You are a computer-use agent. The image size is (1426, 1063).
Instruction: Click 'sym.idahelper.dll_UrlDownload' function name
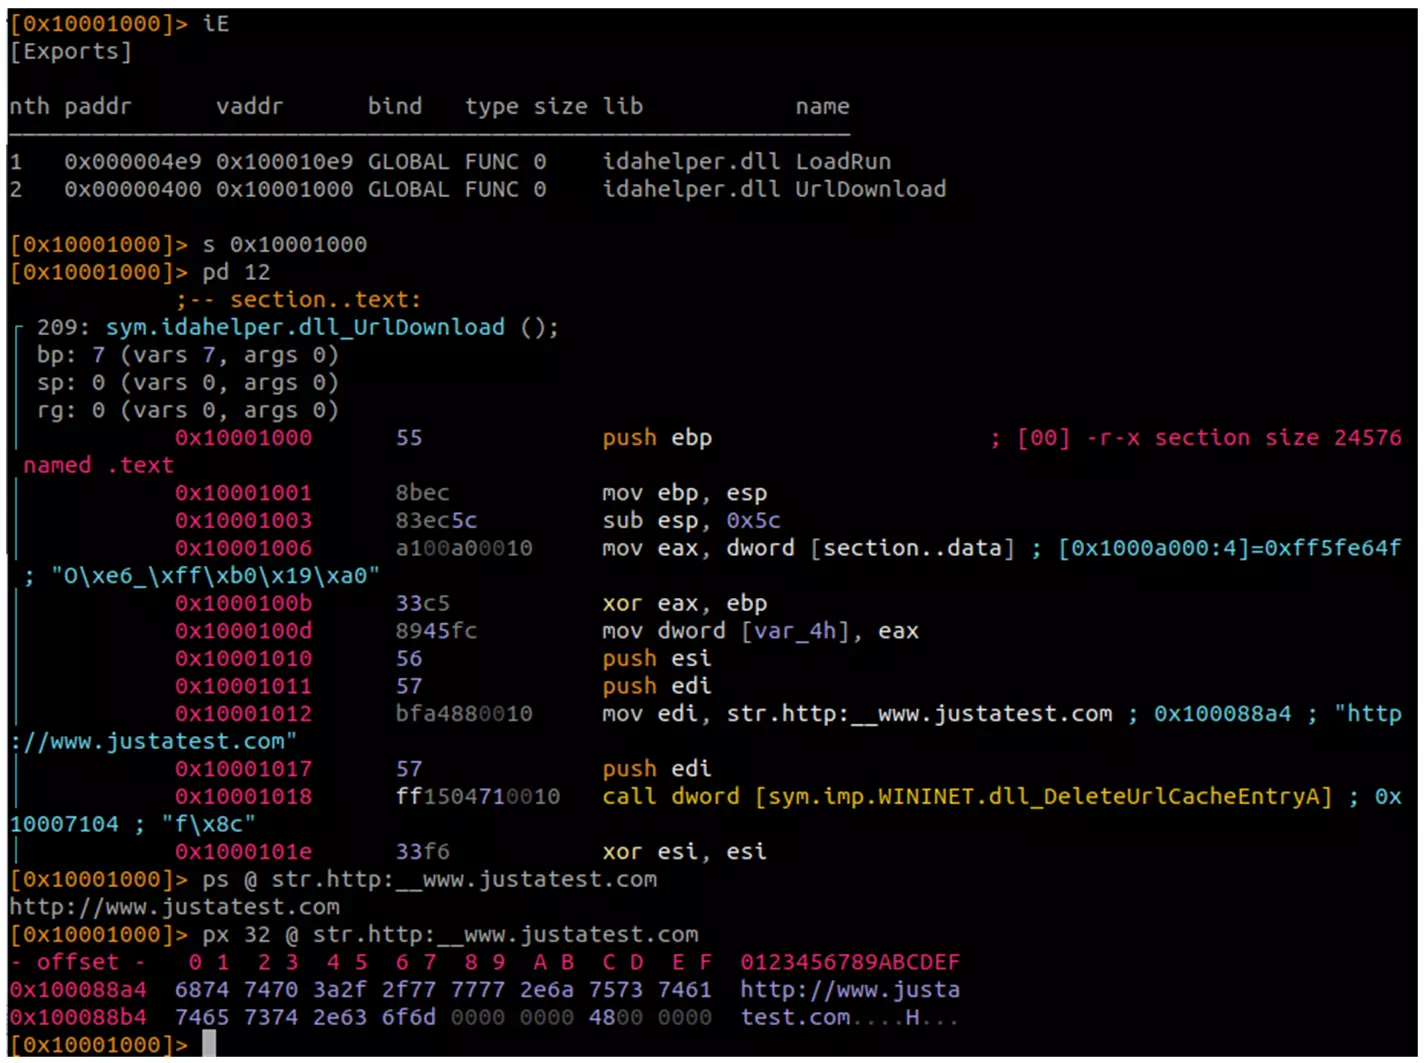(x=305, y=327)
